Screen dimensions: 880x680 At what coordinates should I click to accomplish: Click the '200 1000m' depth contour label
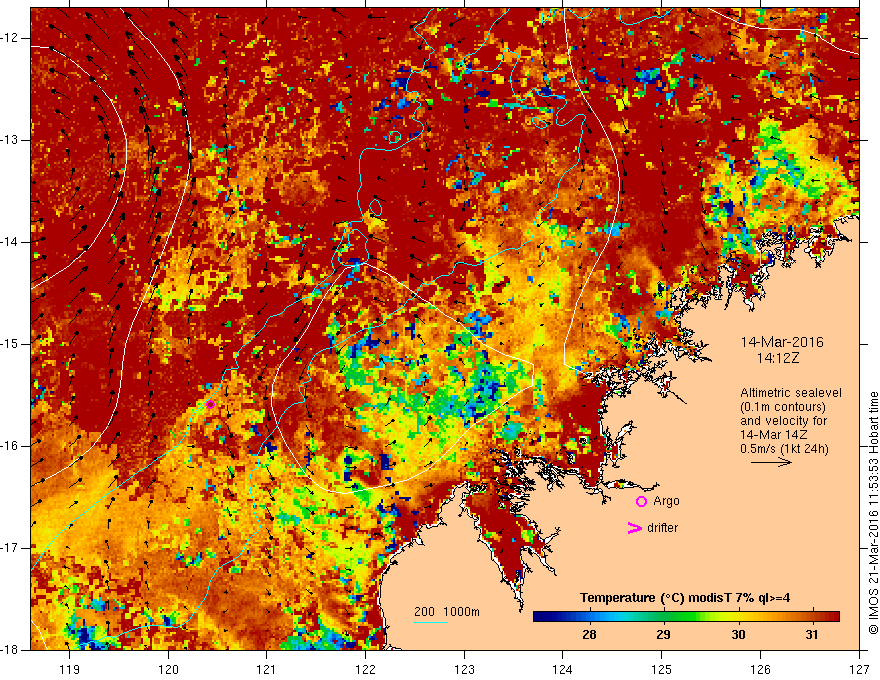point(447,612)
